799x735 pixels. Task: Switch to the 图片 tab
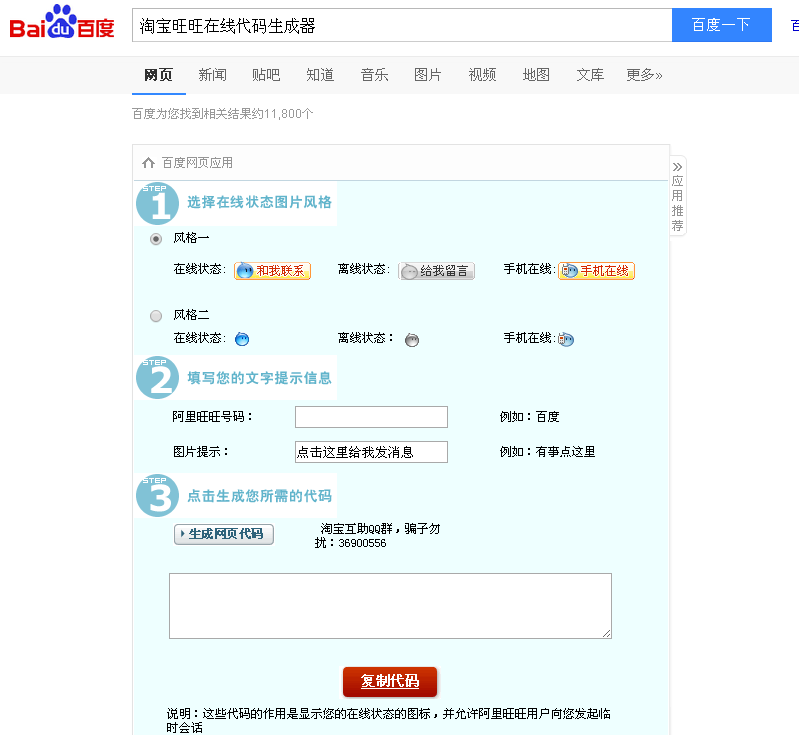[428, 75]
